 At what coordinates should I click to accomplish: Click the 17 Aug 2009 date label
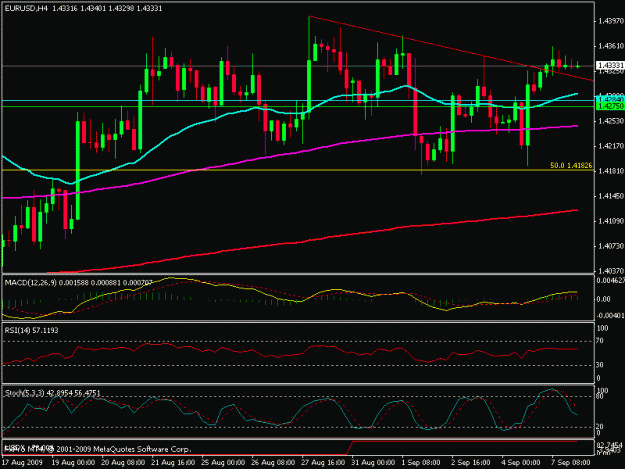pos(22,463)
